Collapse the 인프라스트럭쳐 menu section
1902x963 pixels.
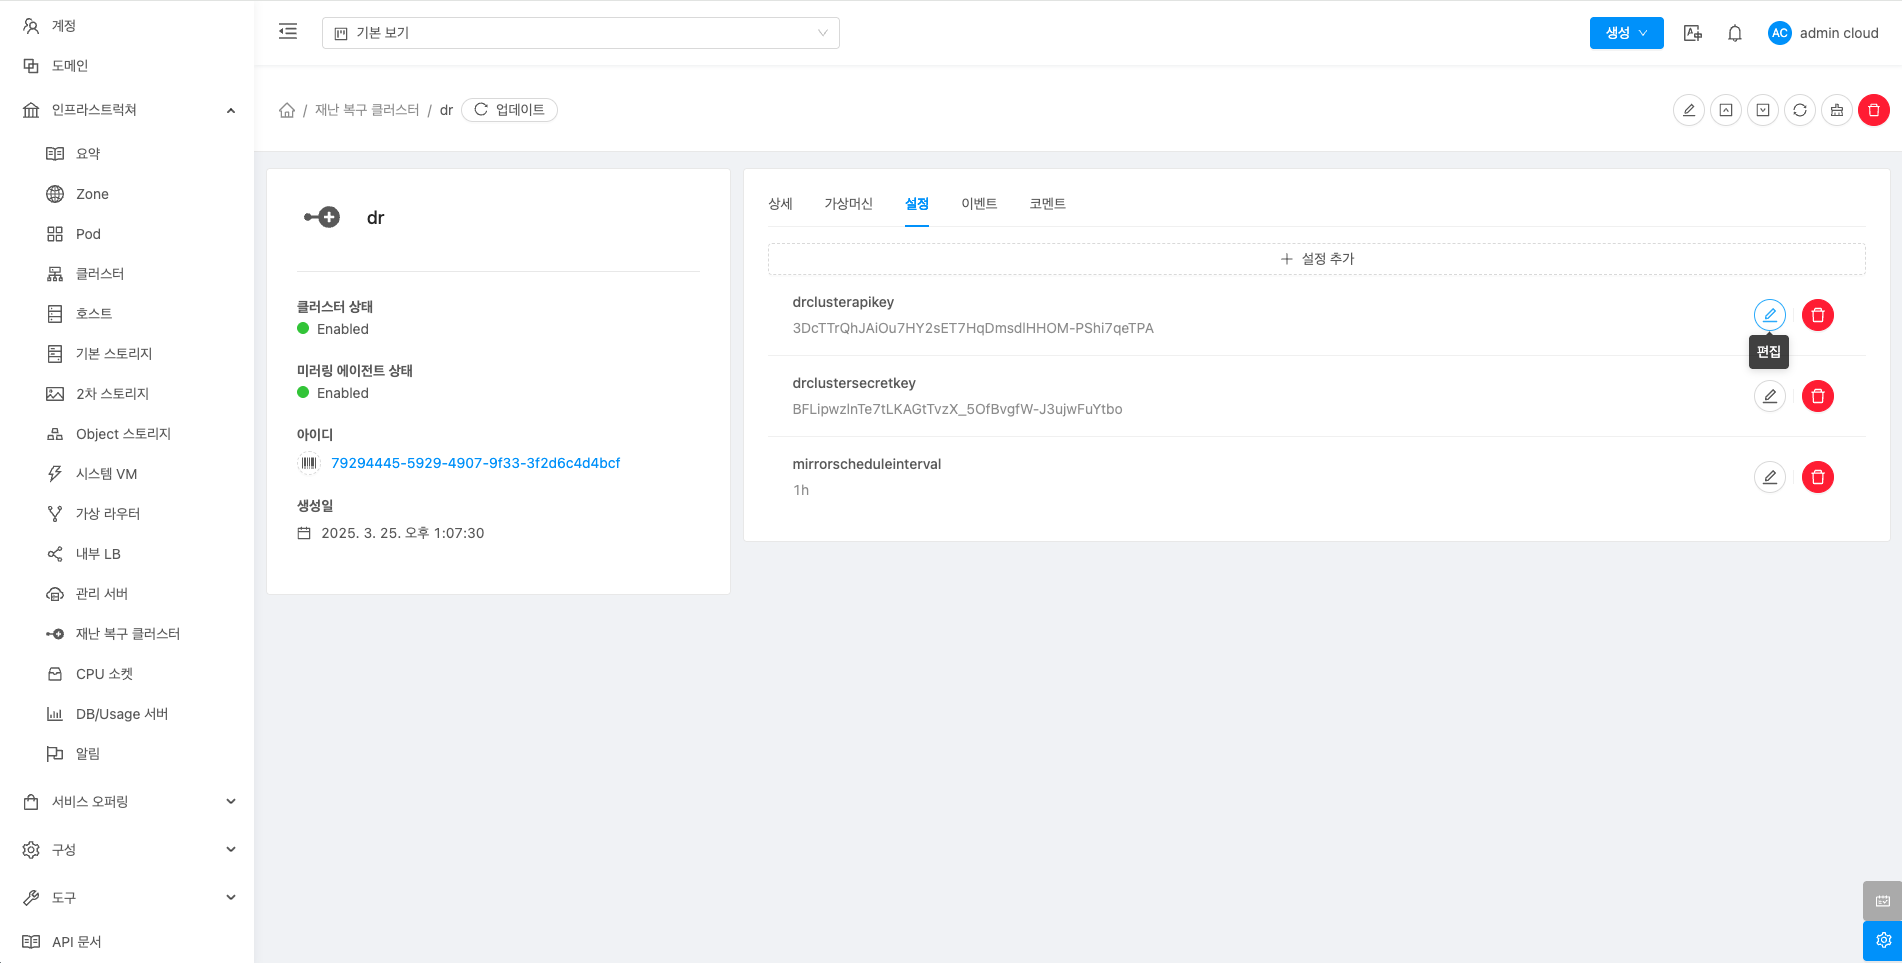tap(231, 110)
